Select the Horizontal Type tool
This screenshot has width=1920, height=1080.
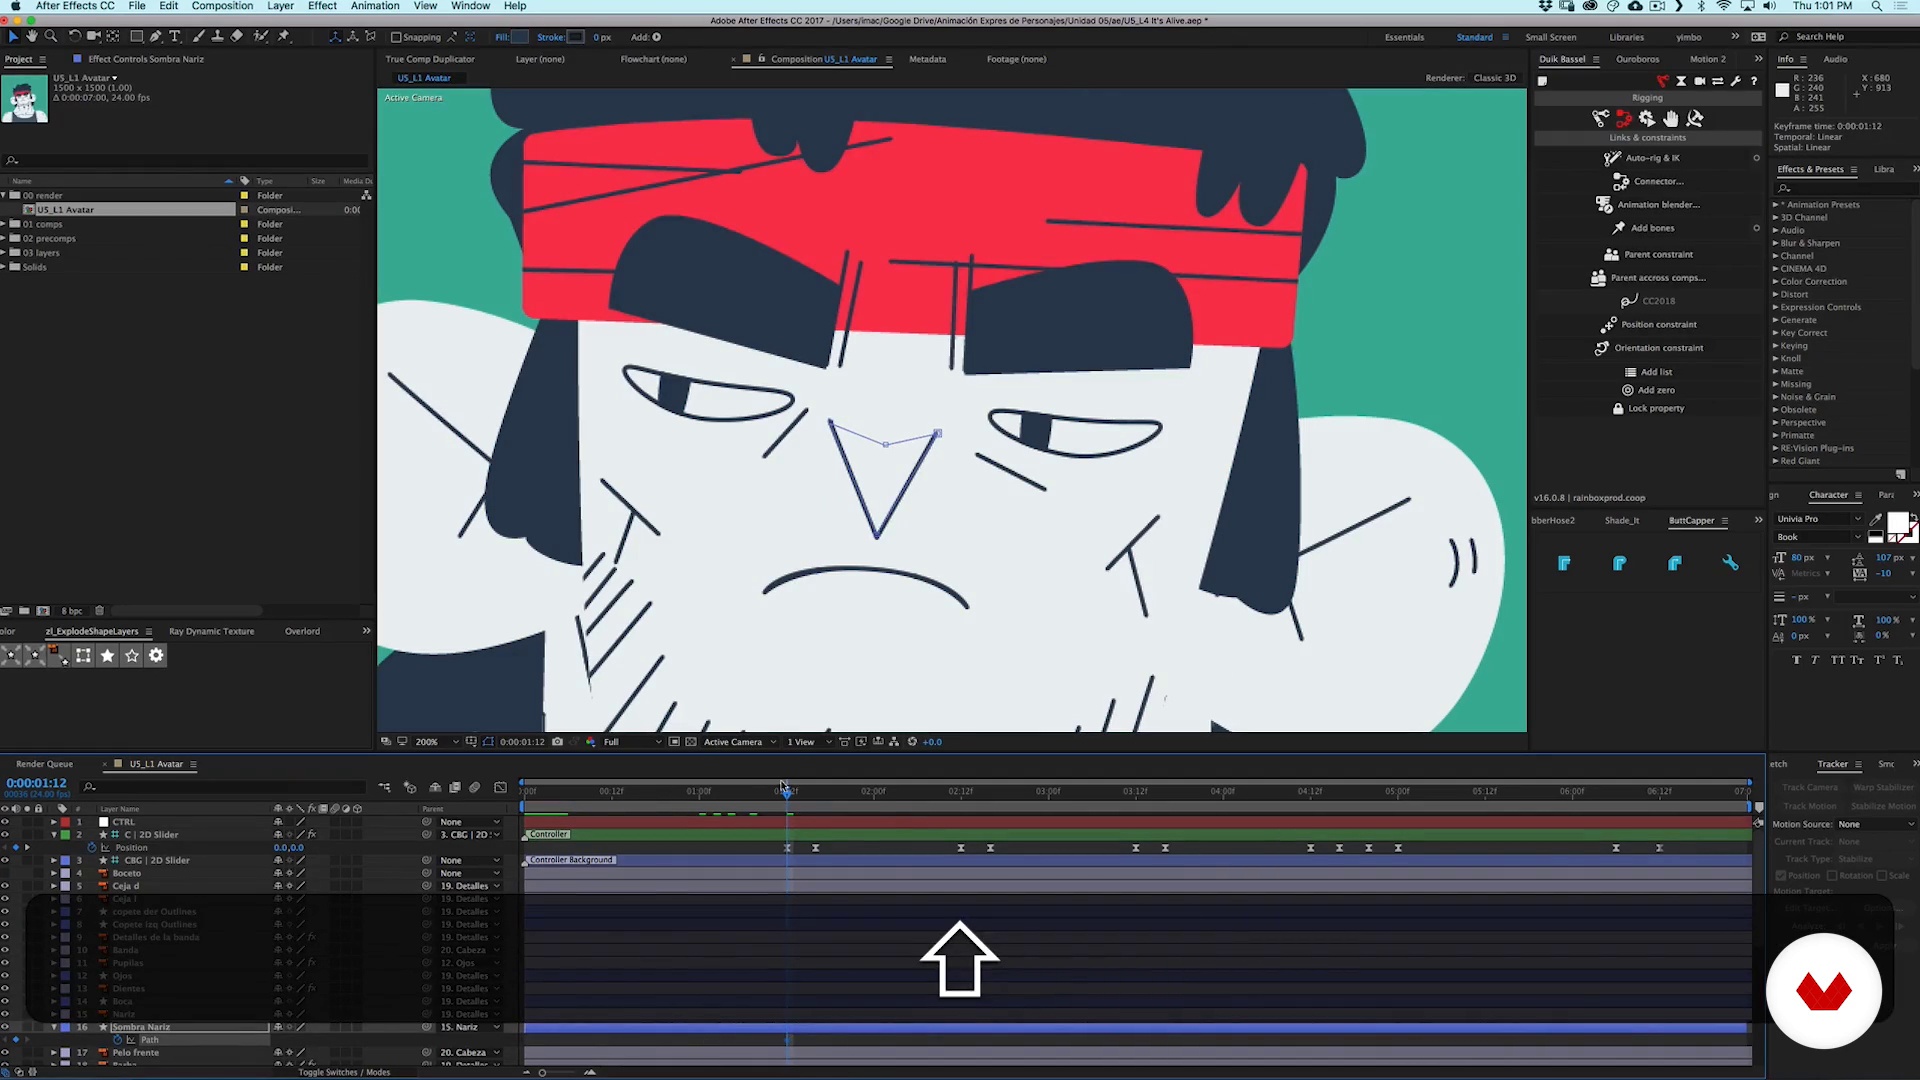point(175,36)
